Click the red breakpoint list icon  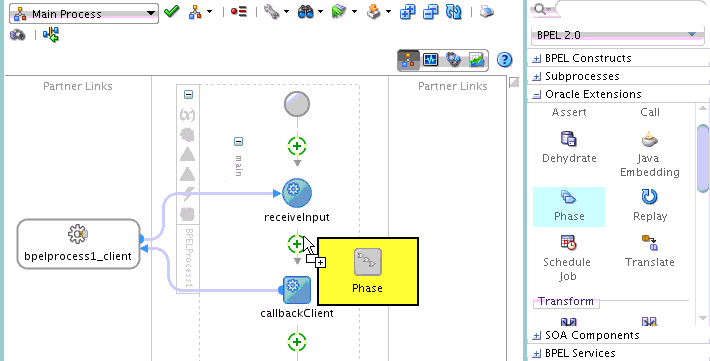pyautogui.click(x=239, y=12)
